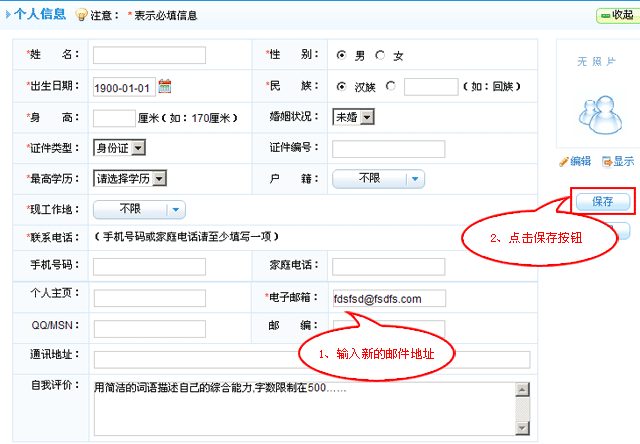Viewport: 640px width, 444px height.
Task: Collapse the panel with 收起 button
Action: click(616, 15)
